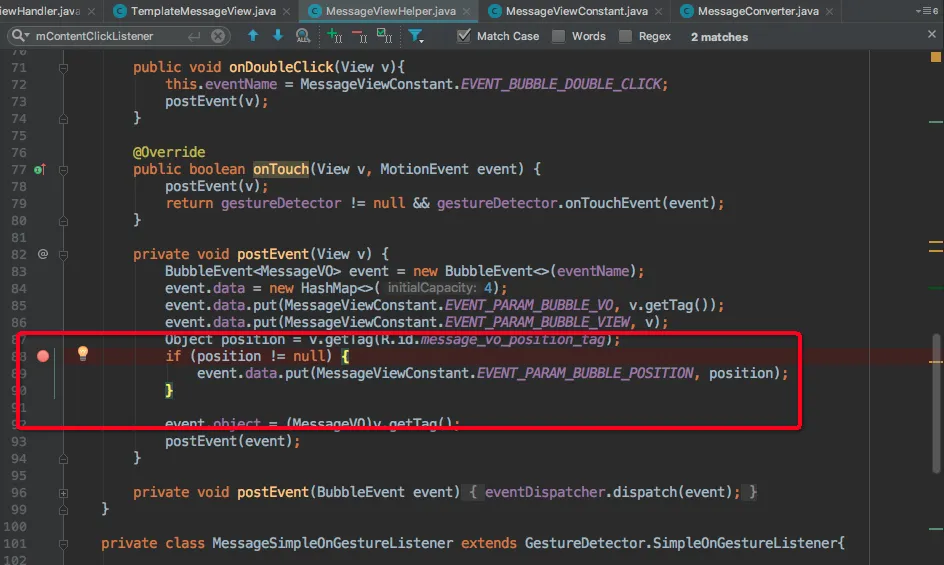The height and width of the screenshot is (565, 944).
Task: Close the MessageViewHelper.java tab
Action: pos(467,11)
